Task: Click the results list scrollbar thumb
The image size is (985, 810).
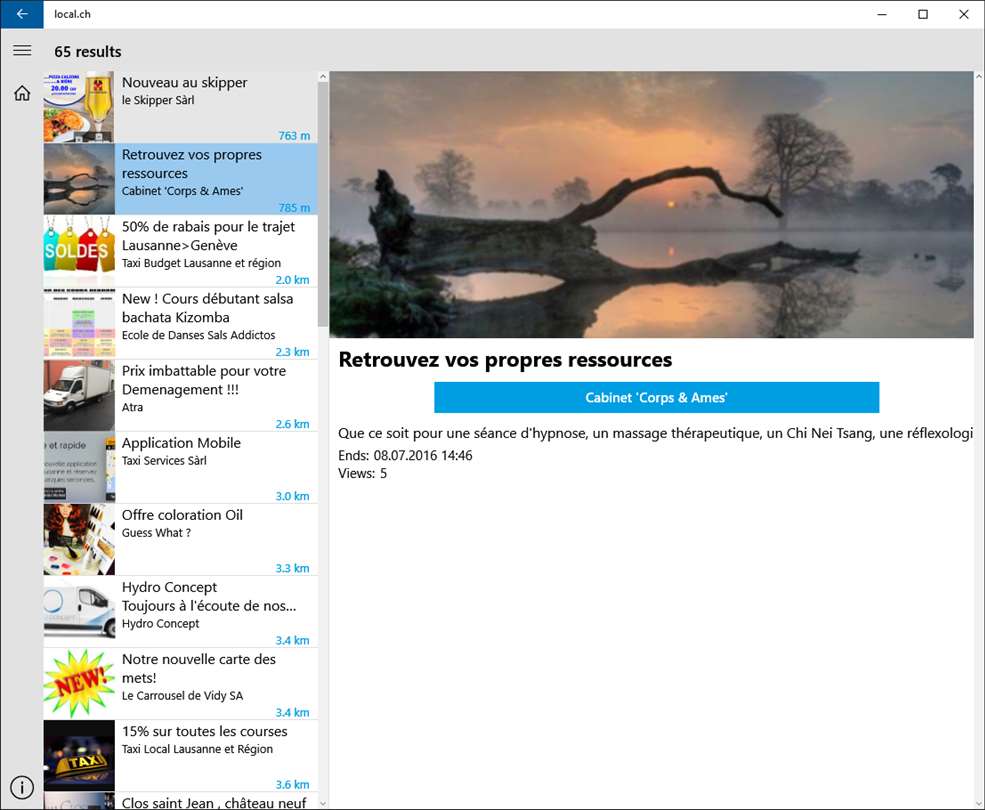Action: 323,204
